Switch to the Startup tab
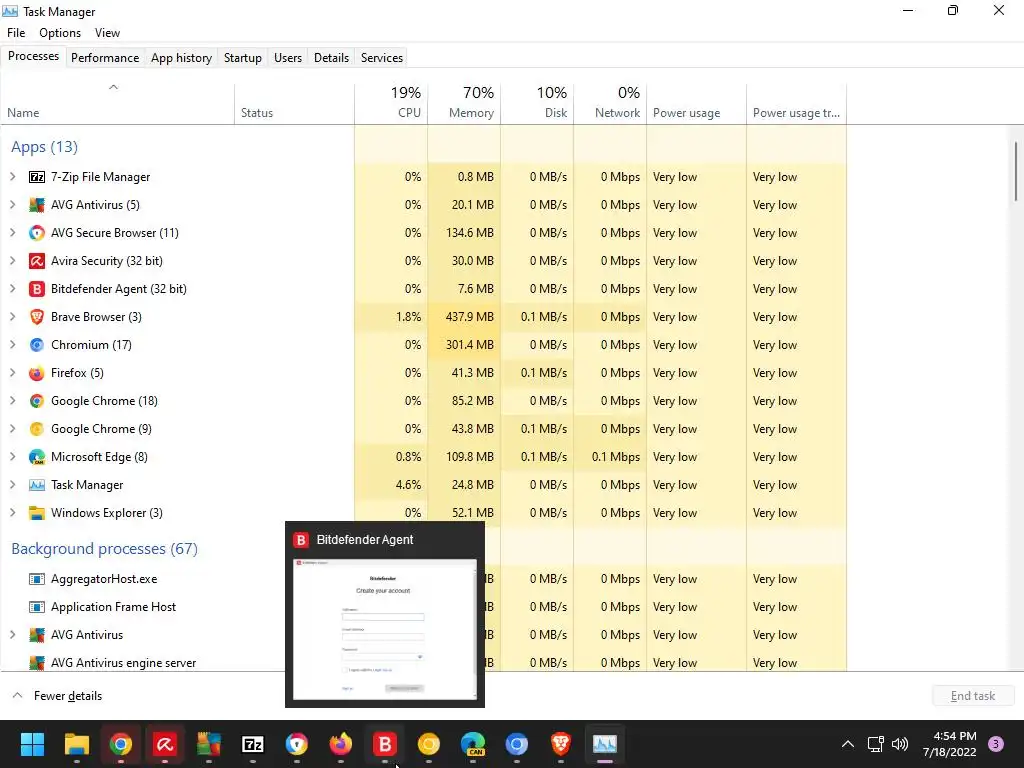The image size is (1024, 768). (243, 57)
